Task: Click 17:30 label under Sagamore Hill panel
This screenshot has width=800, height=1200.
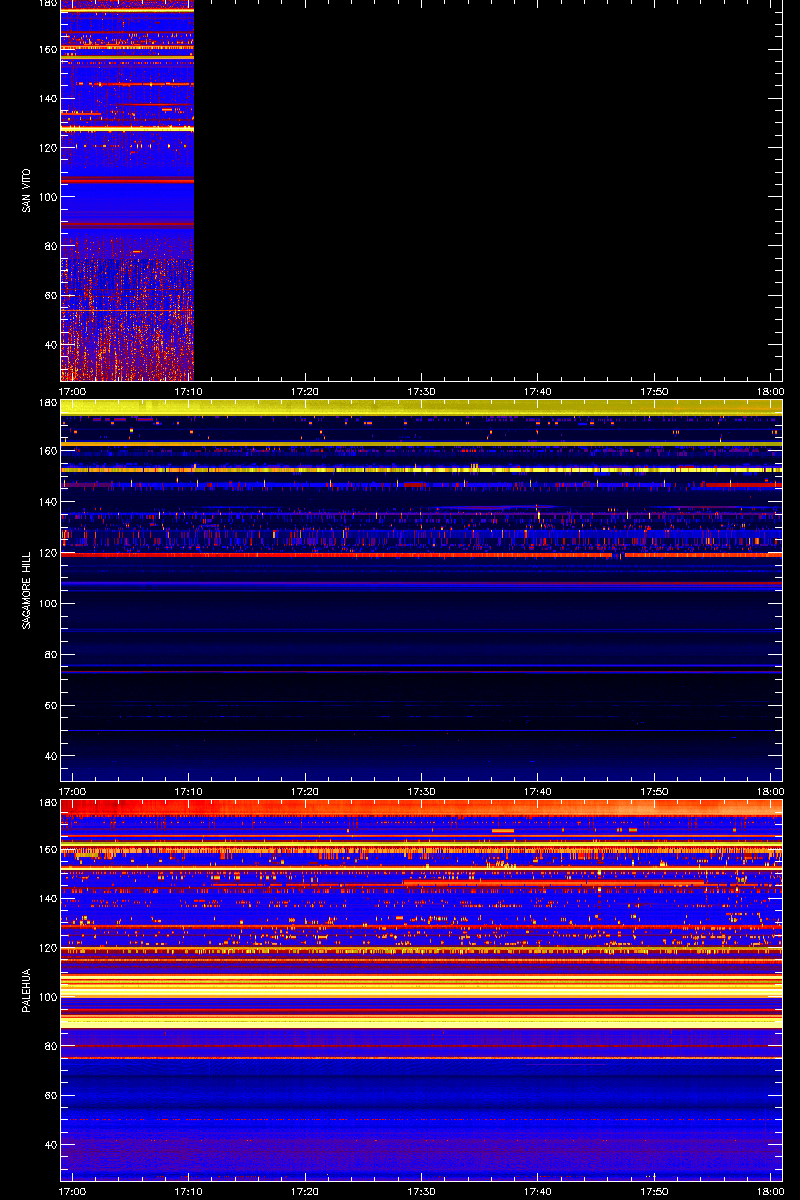Action: [x=422, y=791]
